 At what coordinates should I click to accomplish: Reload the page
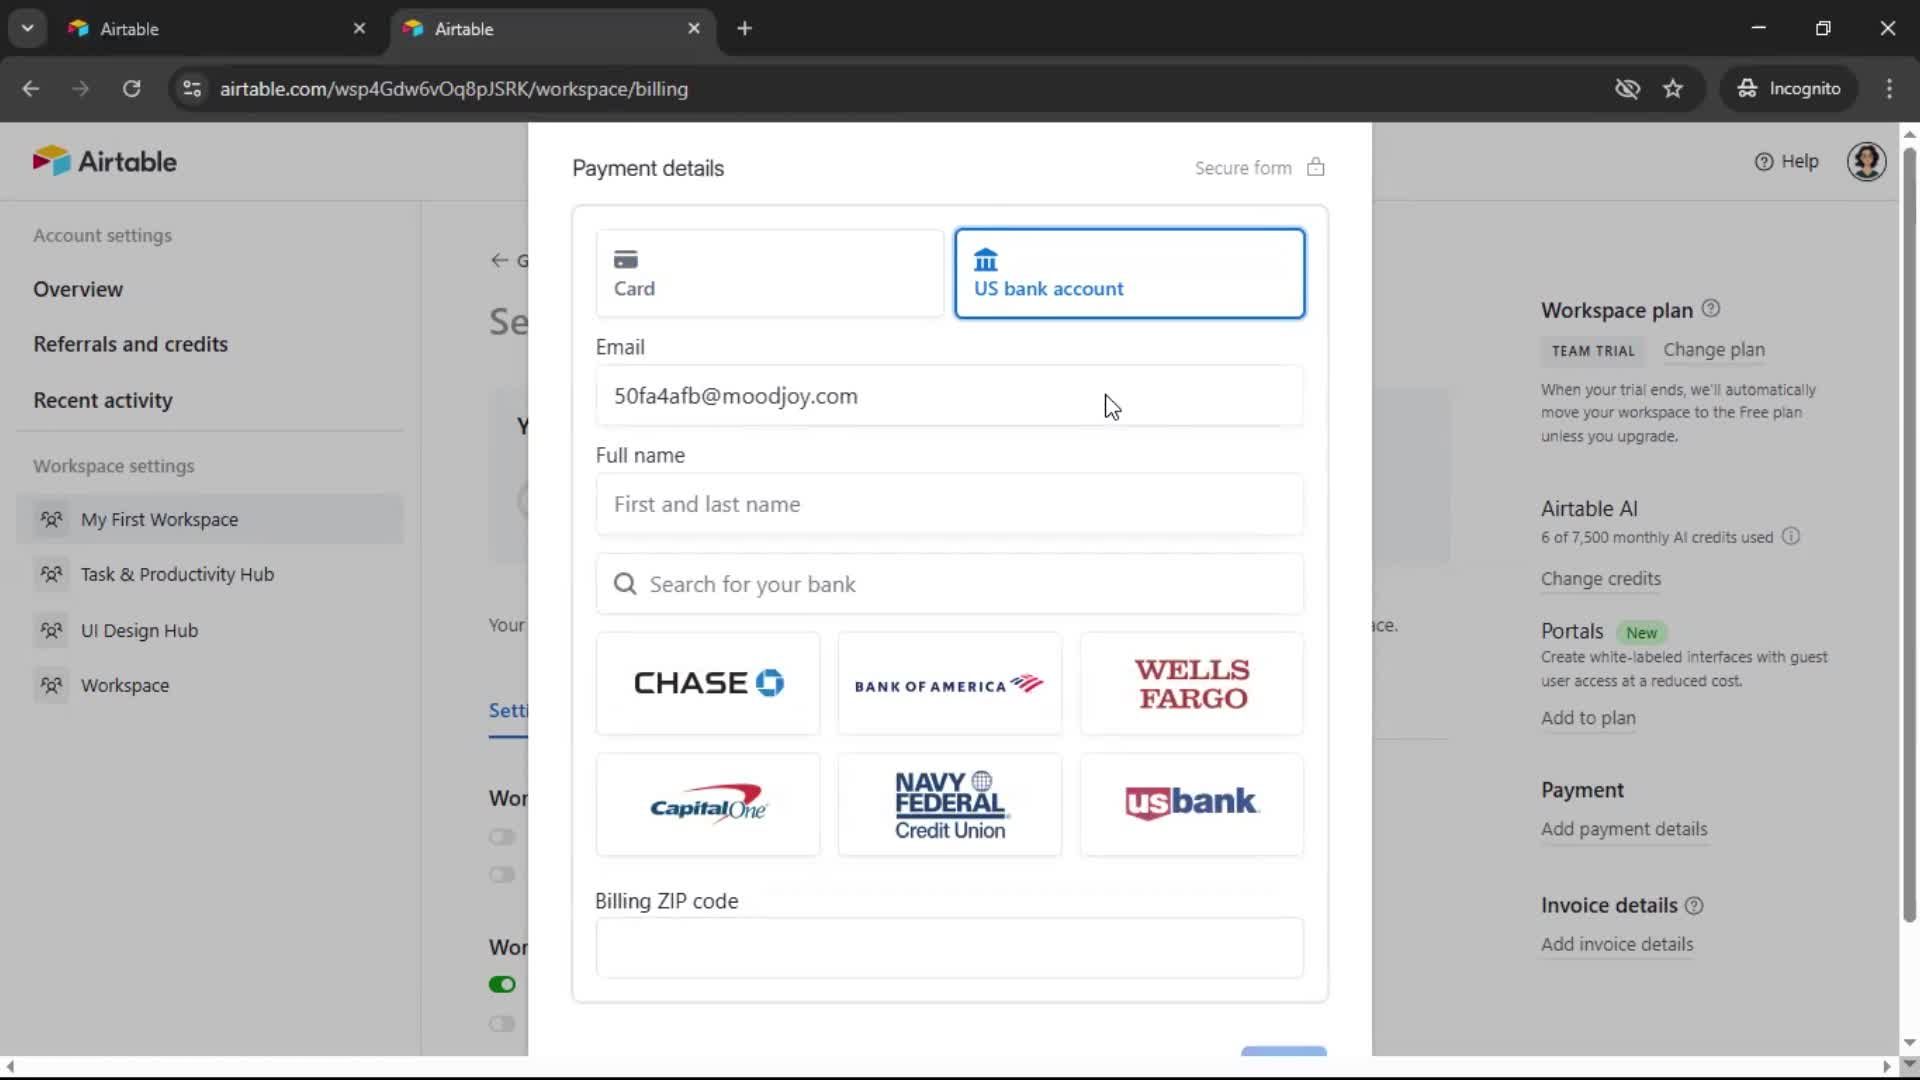(x=131, y=88)
